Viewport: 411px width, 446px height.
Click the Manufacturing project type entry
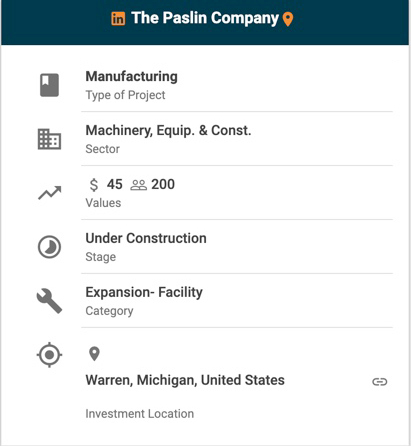tap(132, 76)
